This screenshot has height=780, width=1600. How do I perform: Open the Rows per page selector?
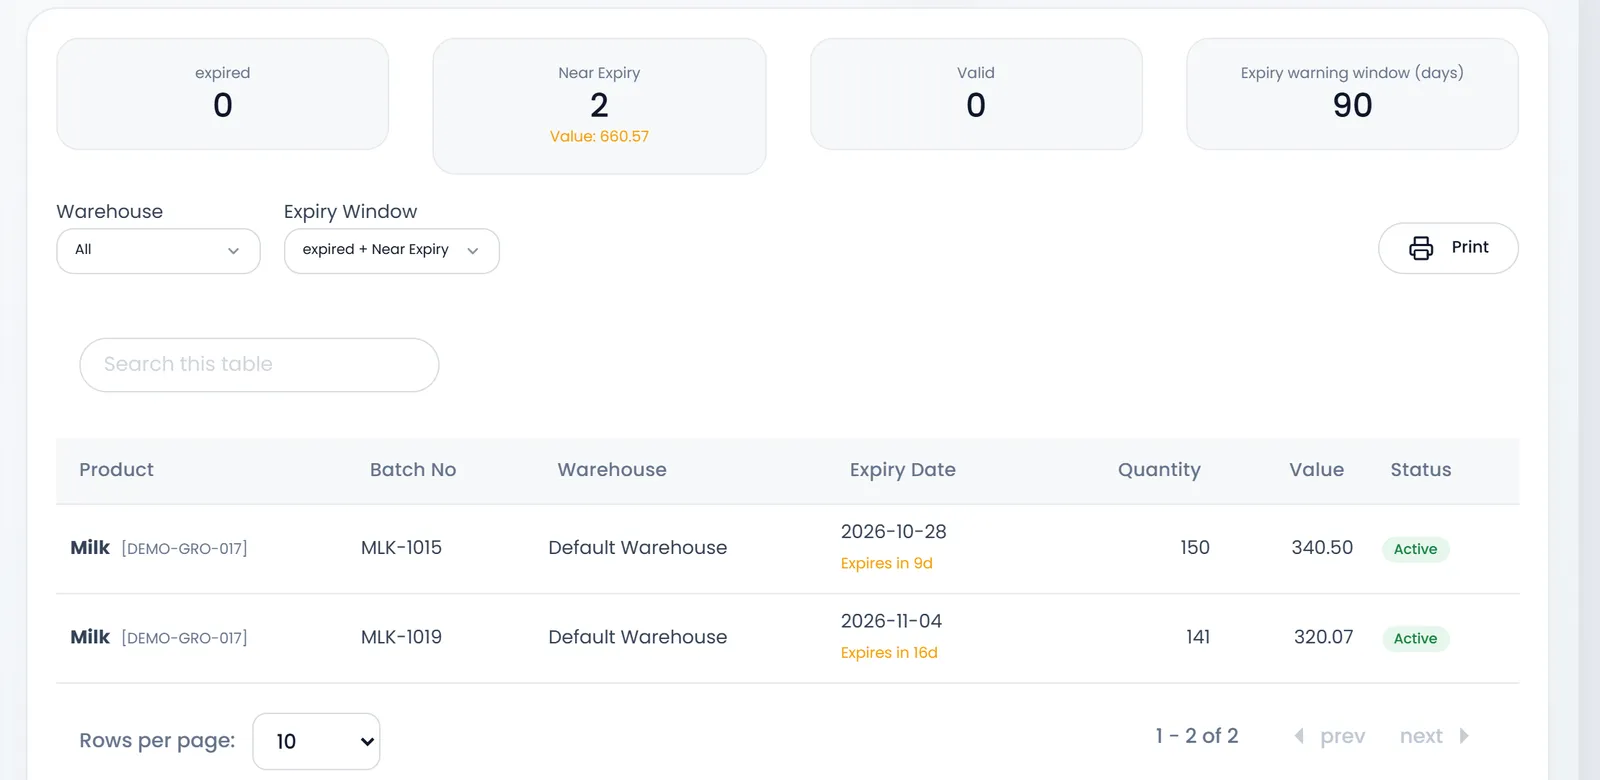coord(316,741)
